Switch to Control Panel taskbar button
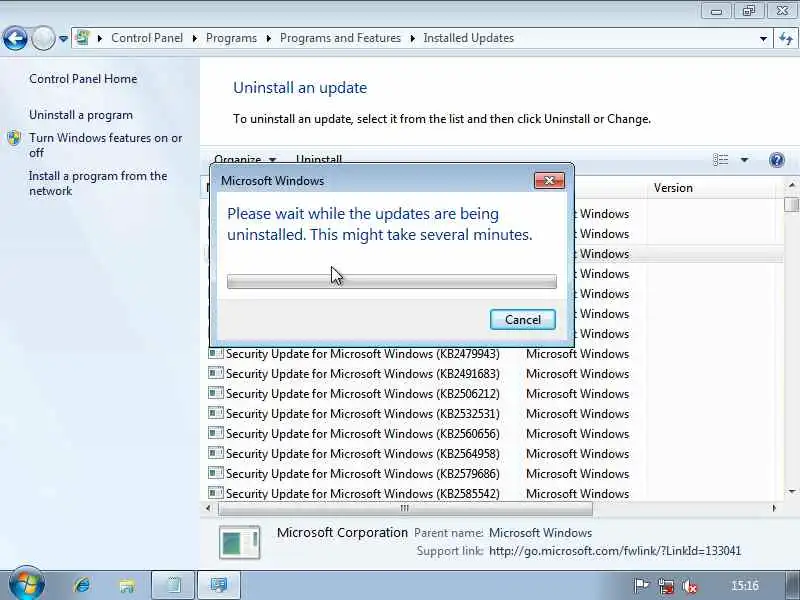Viewport: 800px width, 600px height. coord(219,585)
